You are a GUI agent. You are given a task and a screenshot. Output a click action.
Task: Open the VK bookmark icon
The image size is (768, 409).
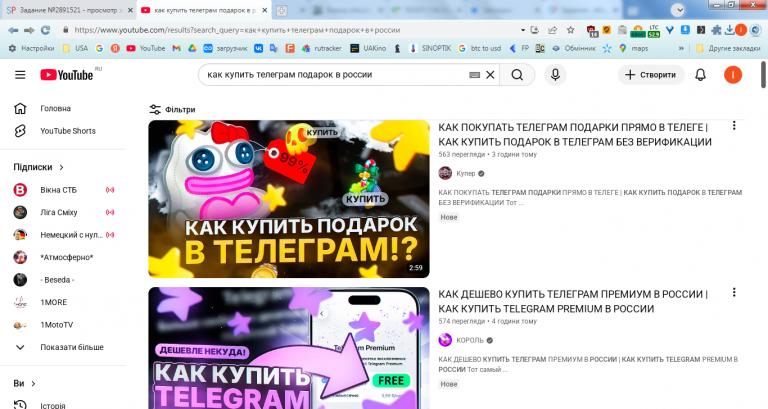[258, 48]
